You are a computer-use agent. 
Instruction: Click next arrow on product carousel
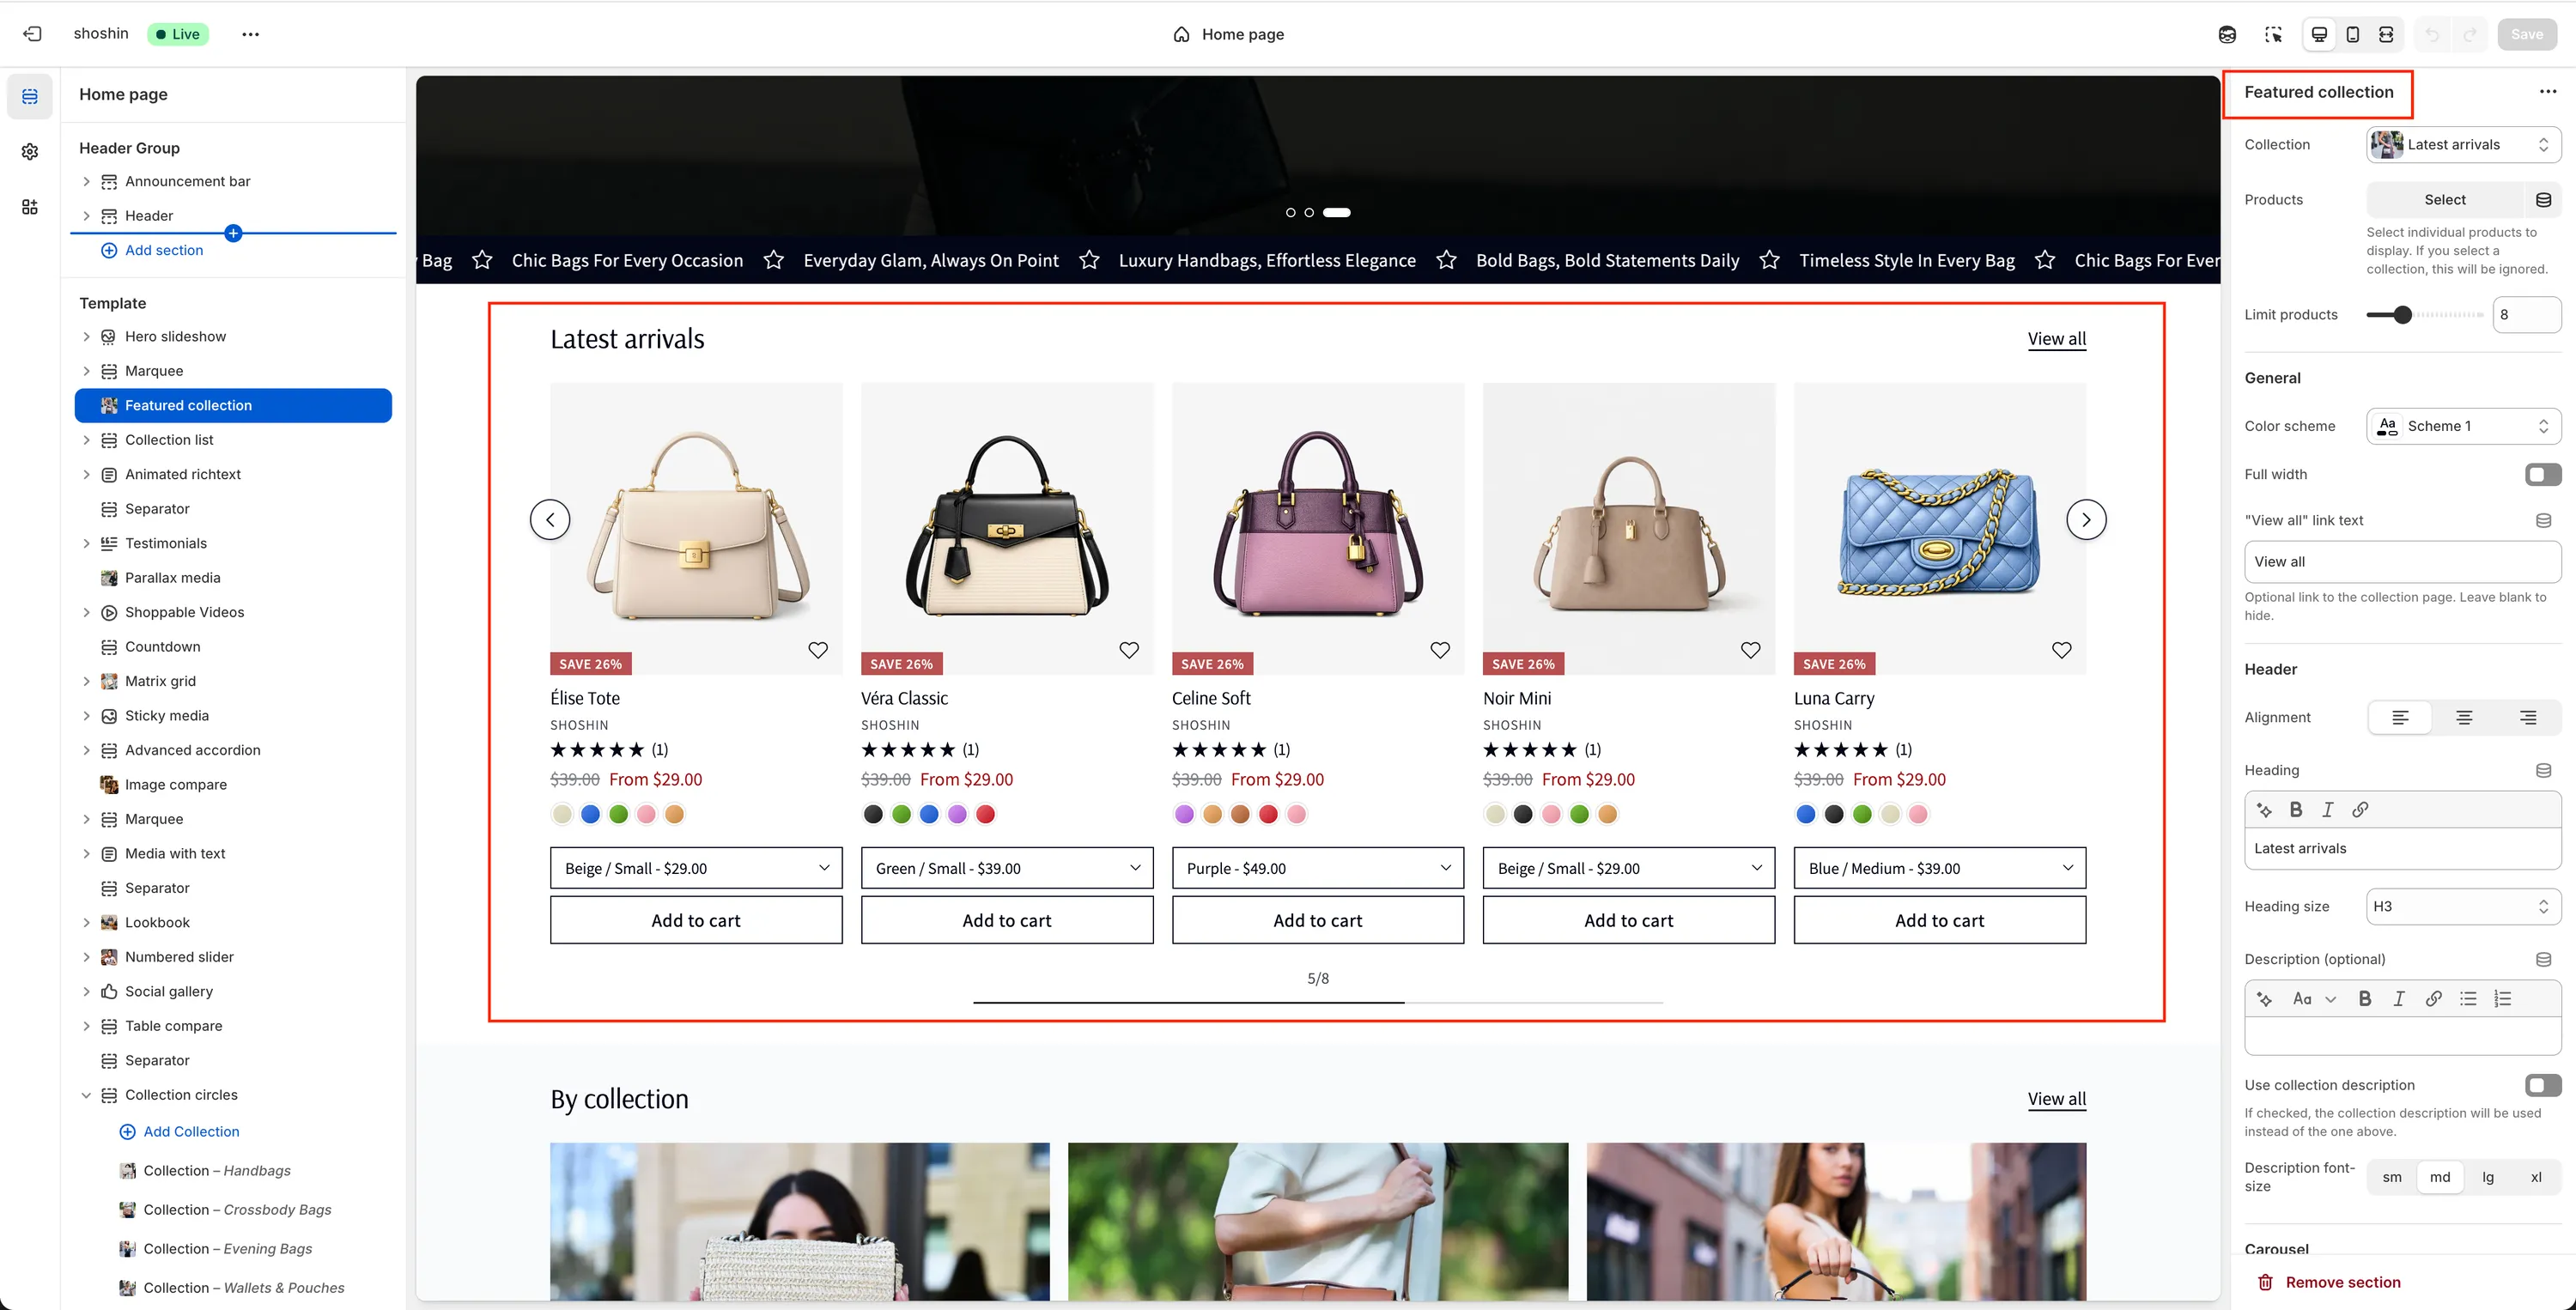coord(2086,520)
